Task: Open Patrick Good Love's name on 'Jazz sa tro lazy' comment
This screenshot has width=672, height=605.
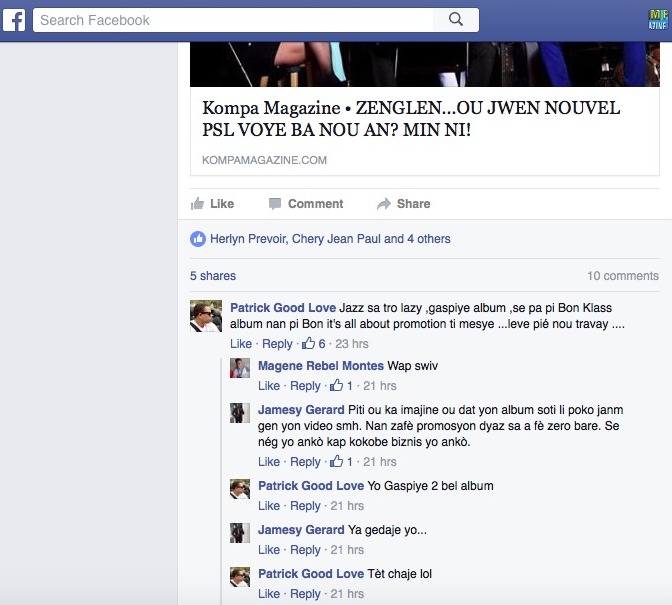Action: point(283,308)
